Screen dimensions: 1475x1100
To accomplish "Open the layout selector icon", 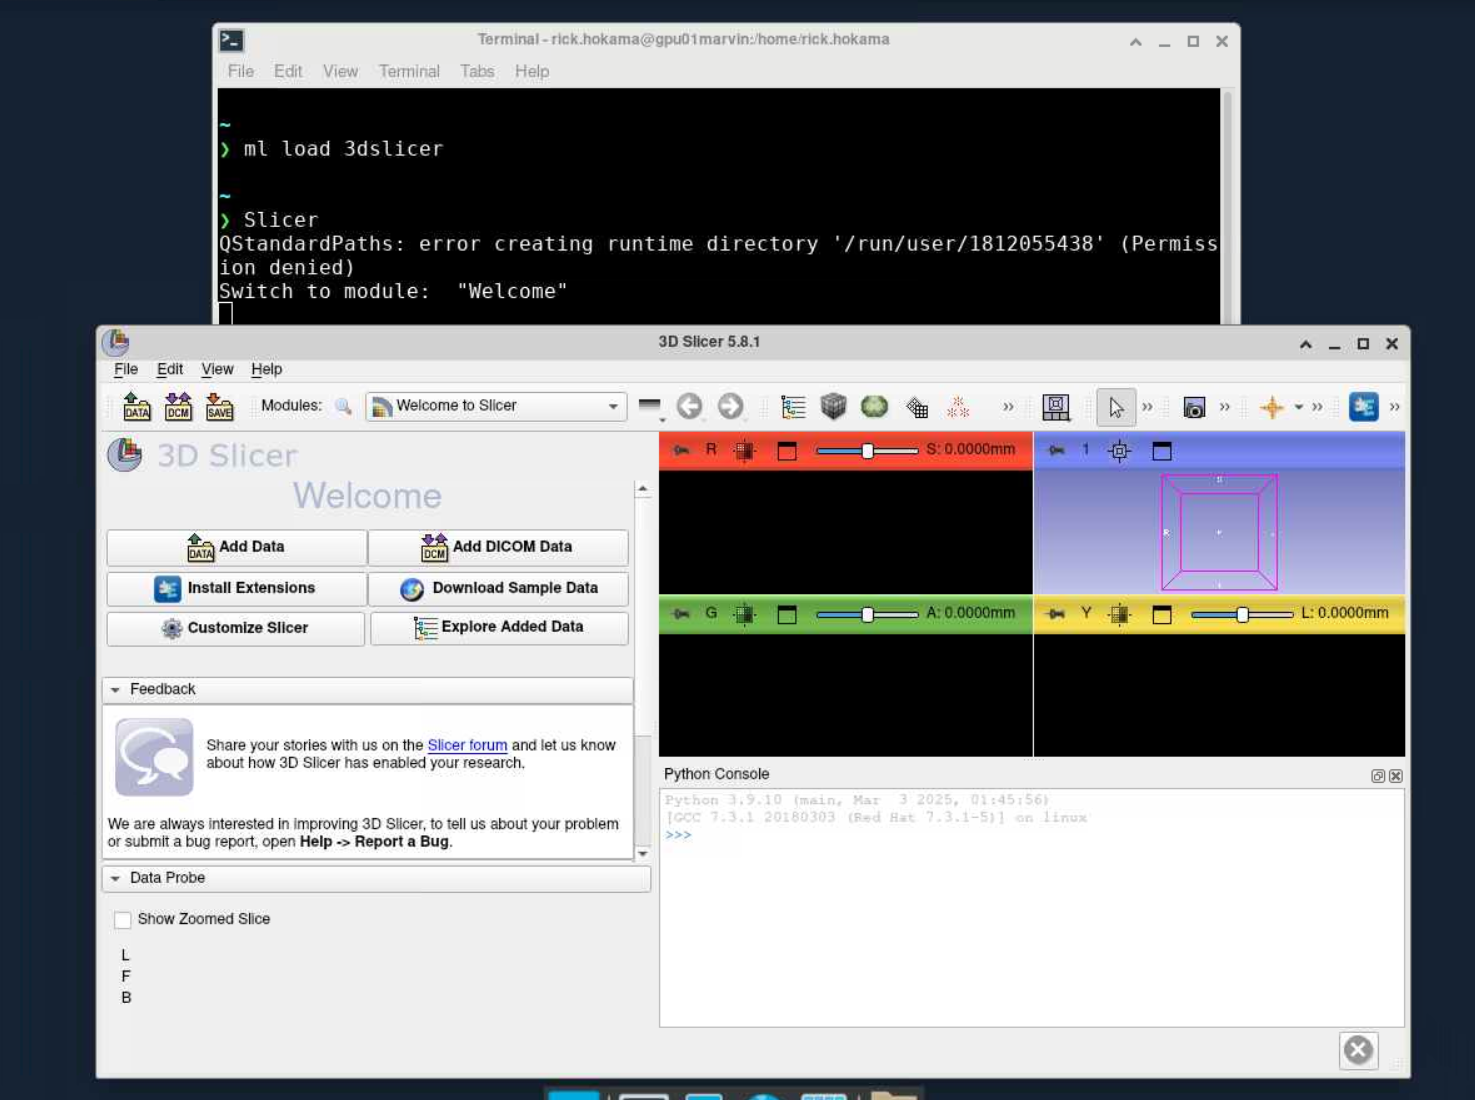I will [1056, 407].
